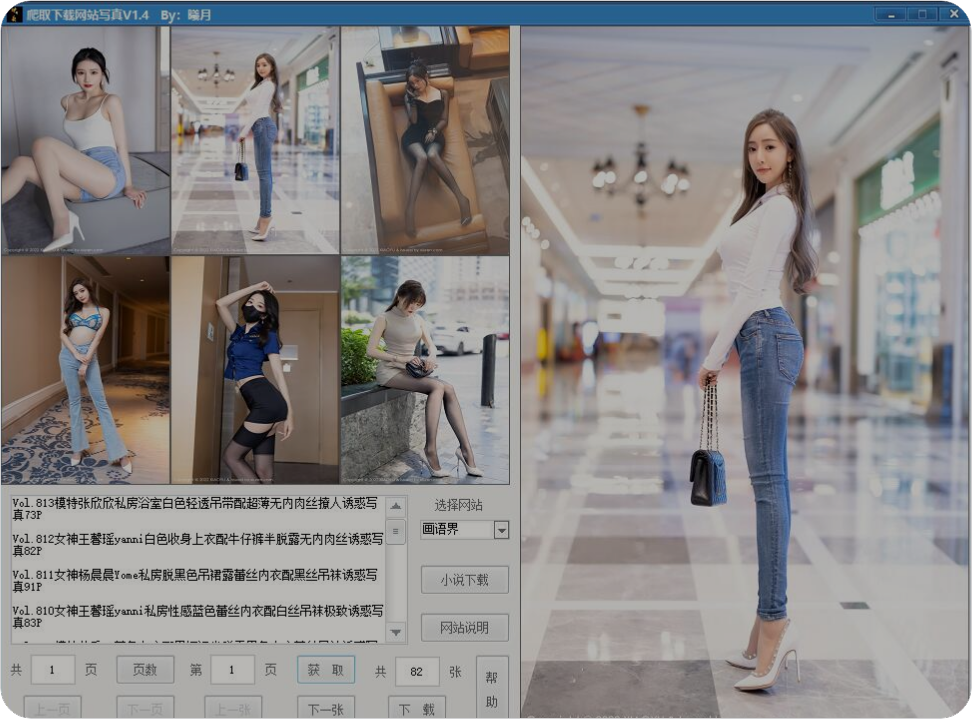Click the 获取 fetch button
972x719 pixels.
pos(325,670)
